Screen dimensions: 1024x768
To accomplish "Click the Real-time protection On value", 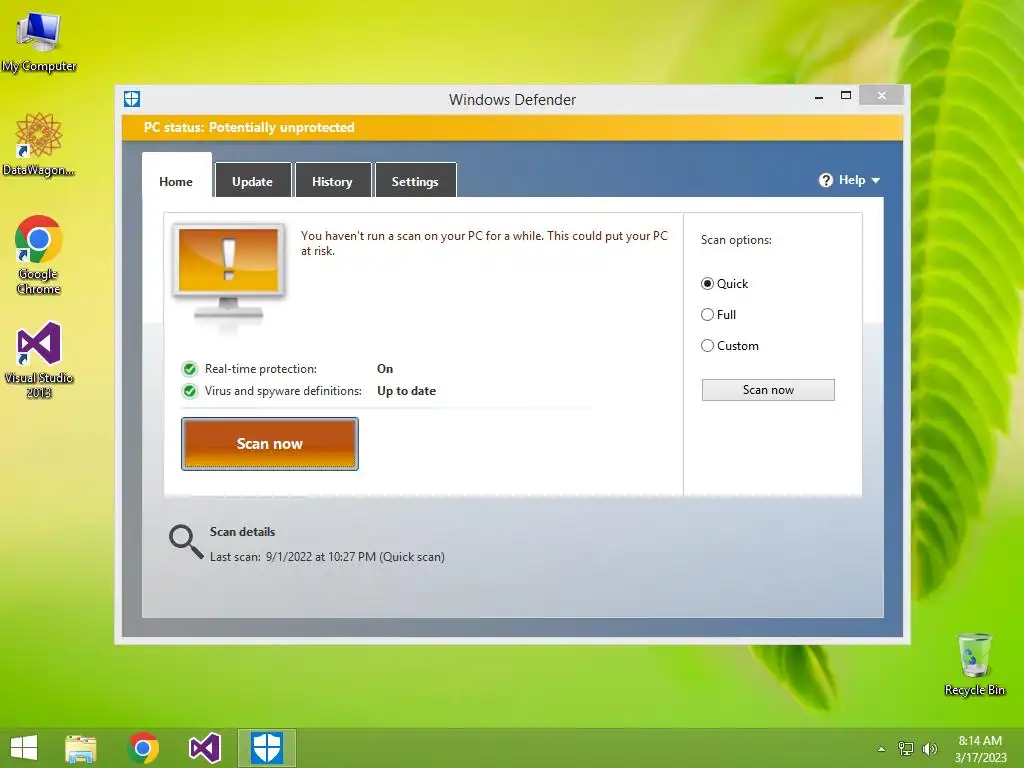I will point(385,369).
